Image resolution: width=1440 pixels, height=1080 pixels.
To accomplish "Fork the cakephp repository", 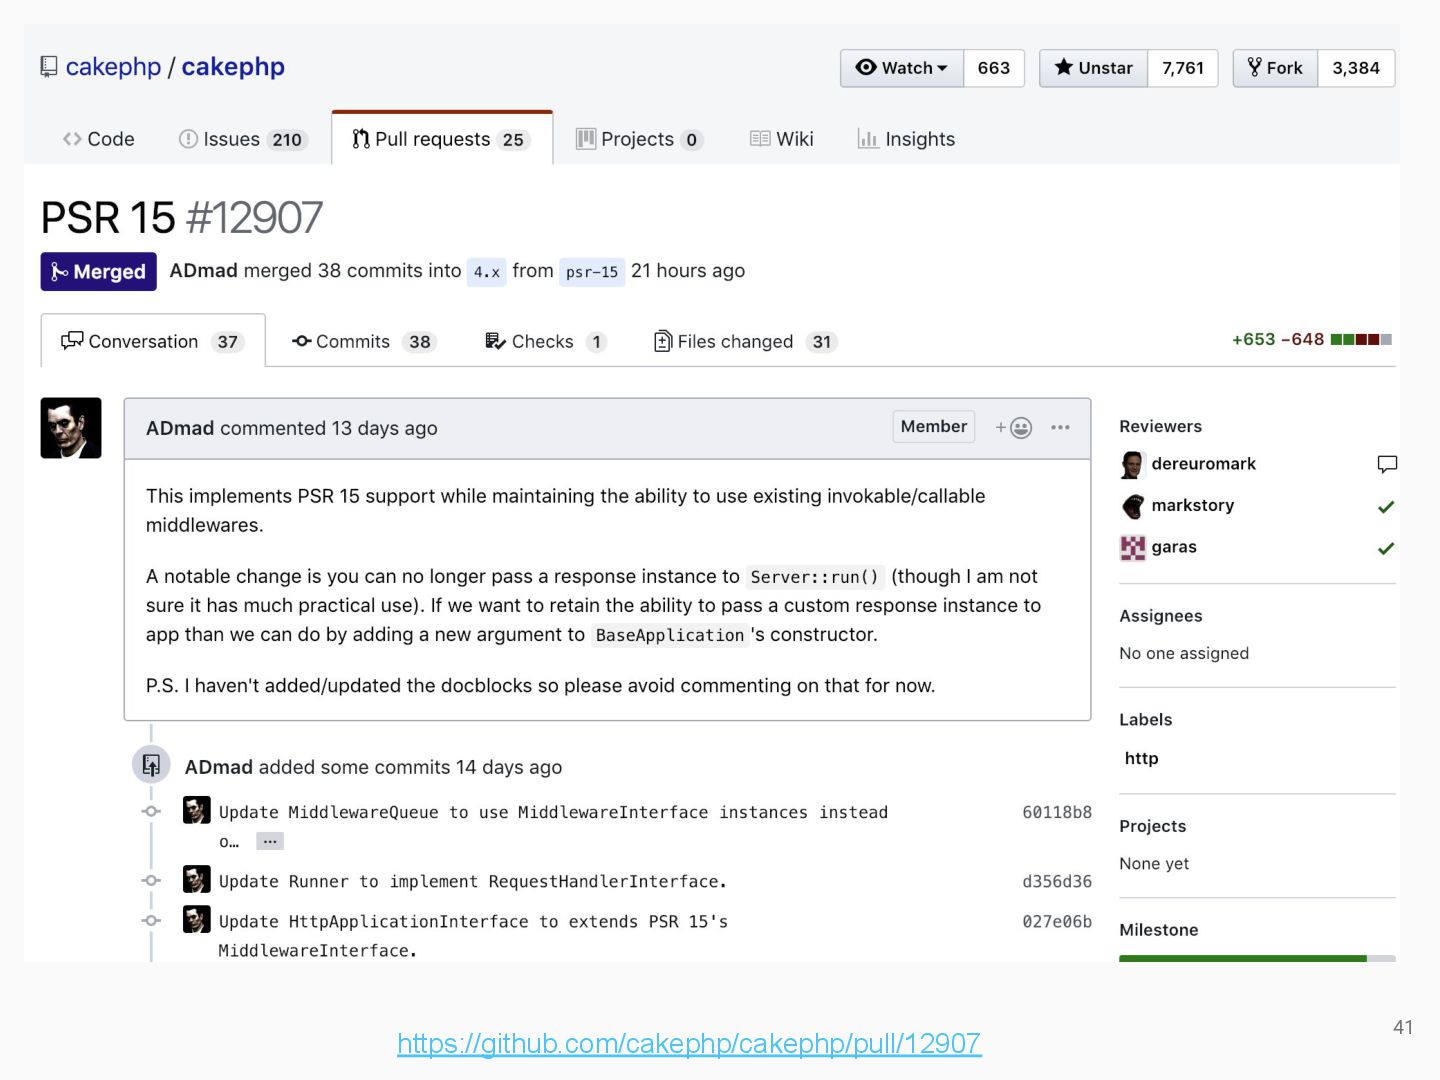I will point(1275,68).
